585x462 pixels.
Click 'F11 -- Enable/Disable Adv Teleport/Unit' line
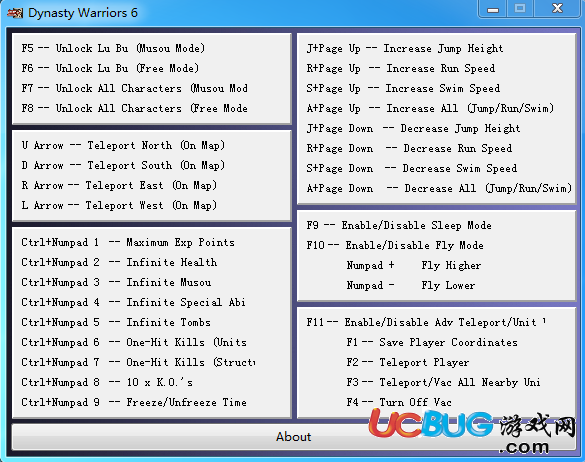coord(426,322)
